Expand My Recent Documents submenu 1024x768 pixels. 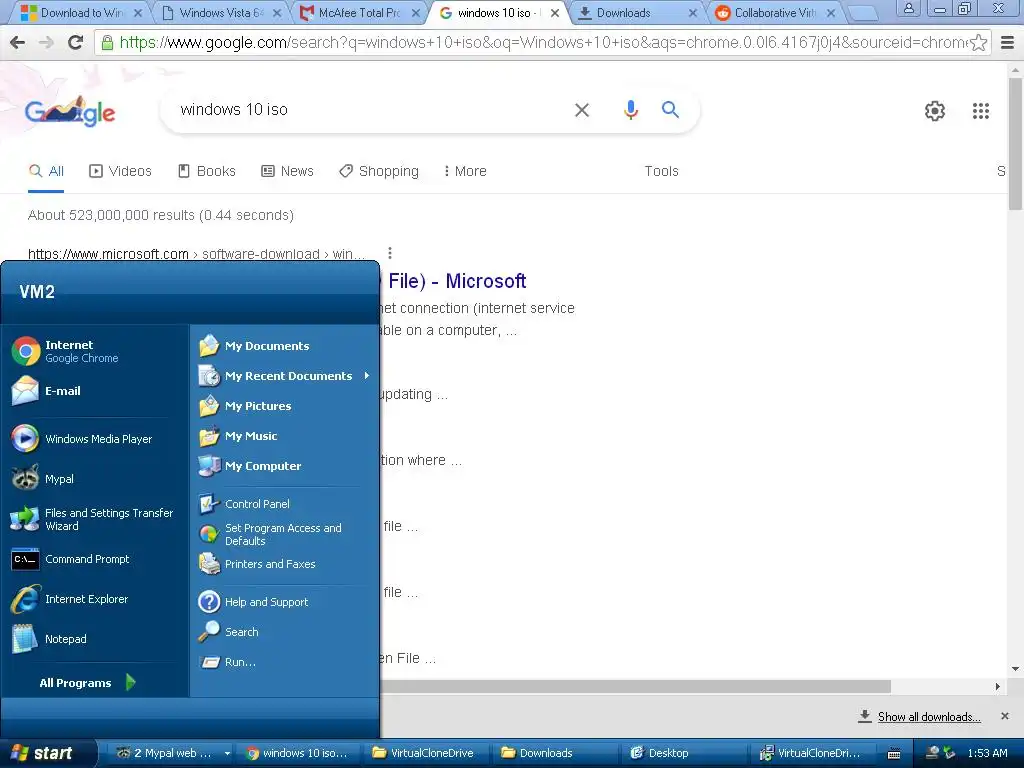pos(284,376)
